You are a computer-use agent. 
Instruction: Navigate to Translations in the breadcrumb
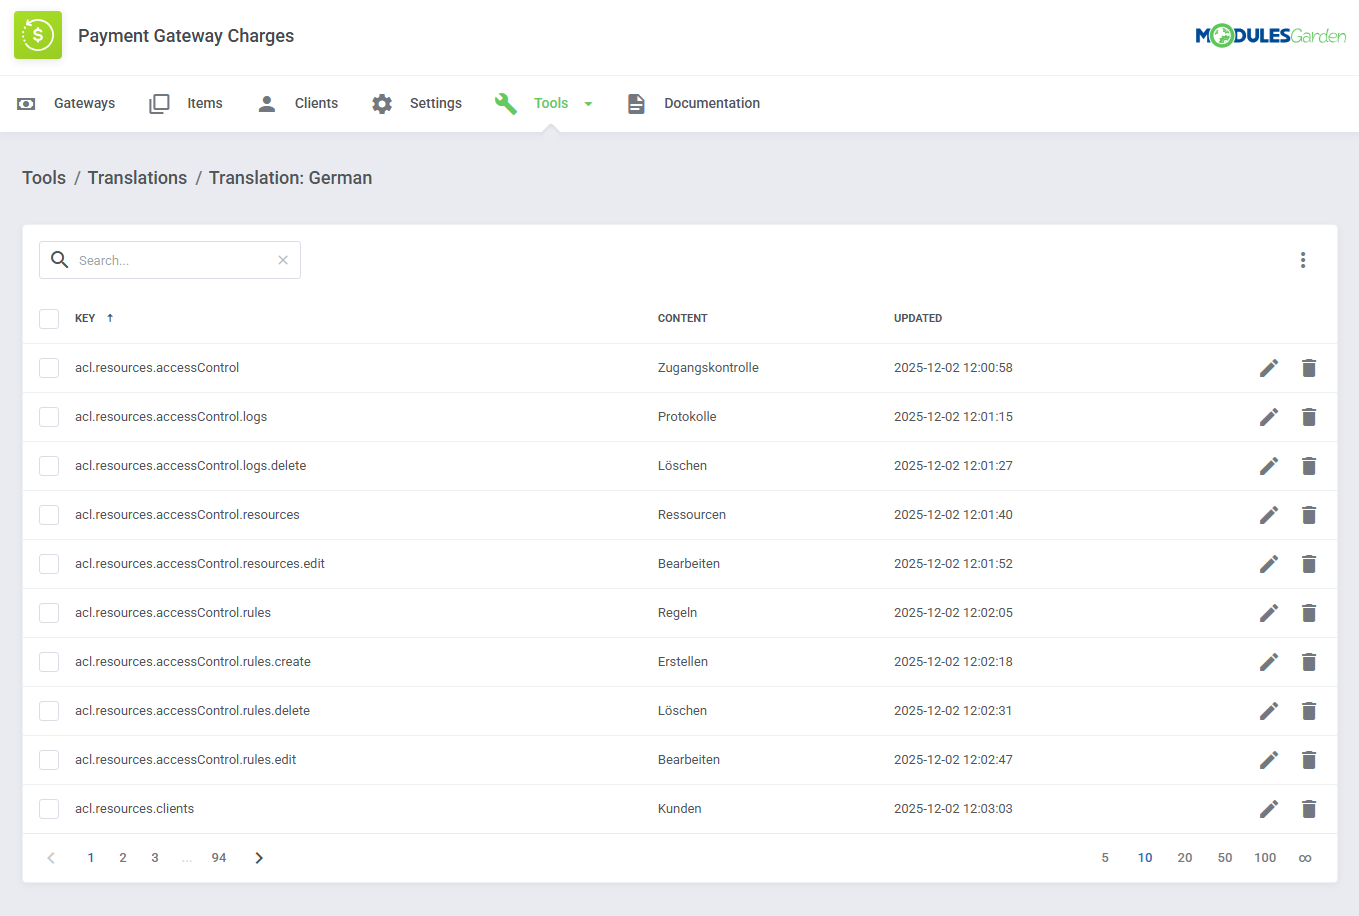click(x=137, y=177)
